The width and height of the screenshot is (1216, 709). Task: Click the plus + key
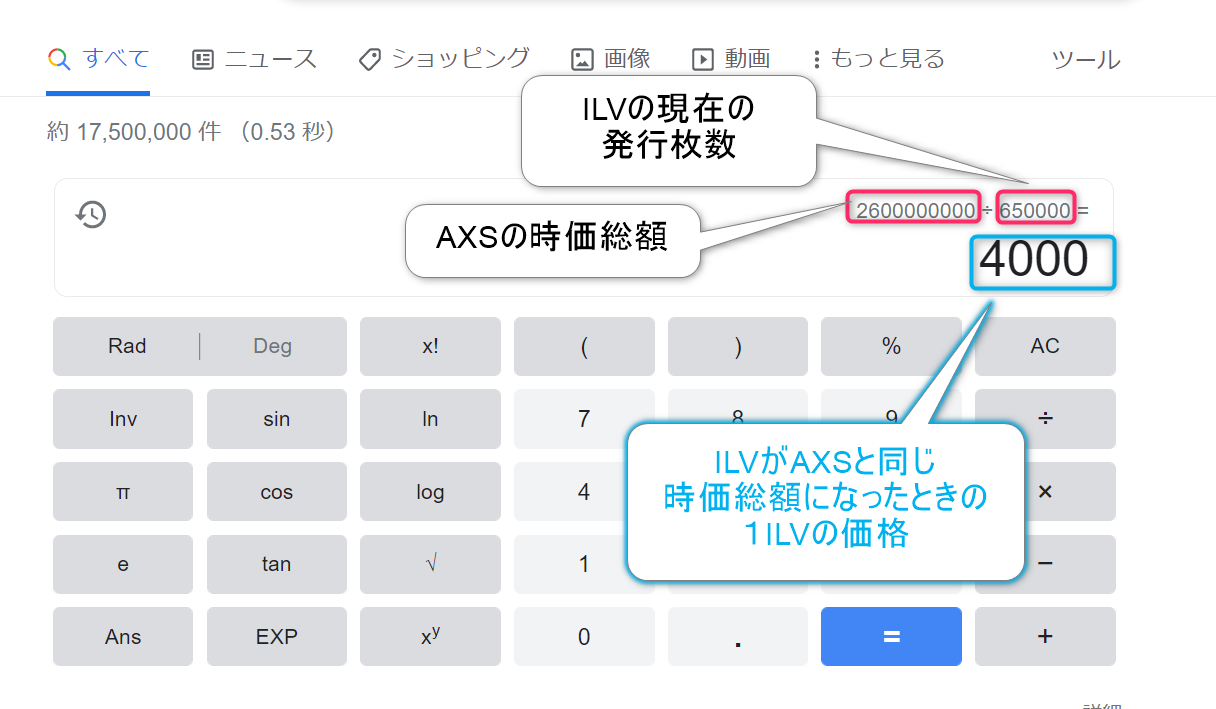(1045, 637)
